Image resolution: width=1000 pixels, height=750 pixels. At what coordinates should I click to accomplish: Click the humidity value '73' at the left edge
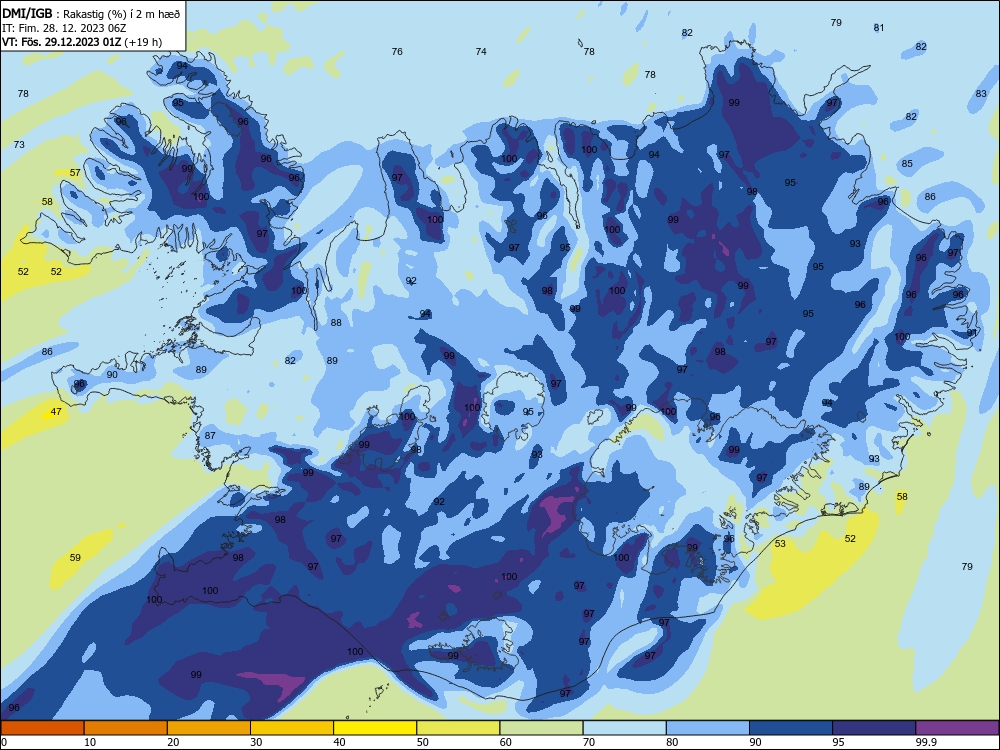(19, 145)
